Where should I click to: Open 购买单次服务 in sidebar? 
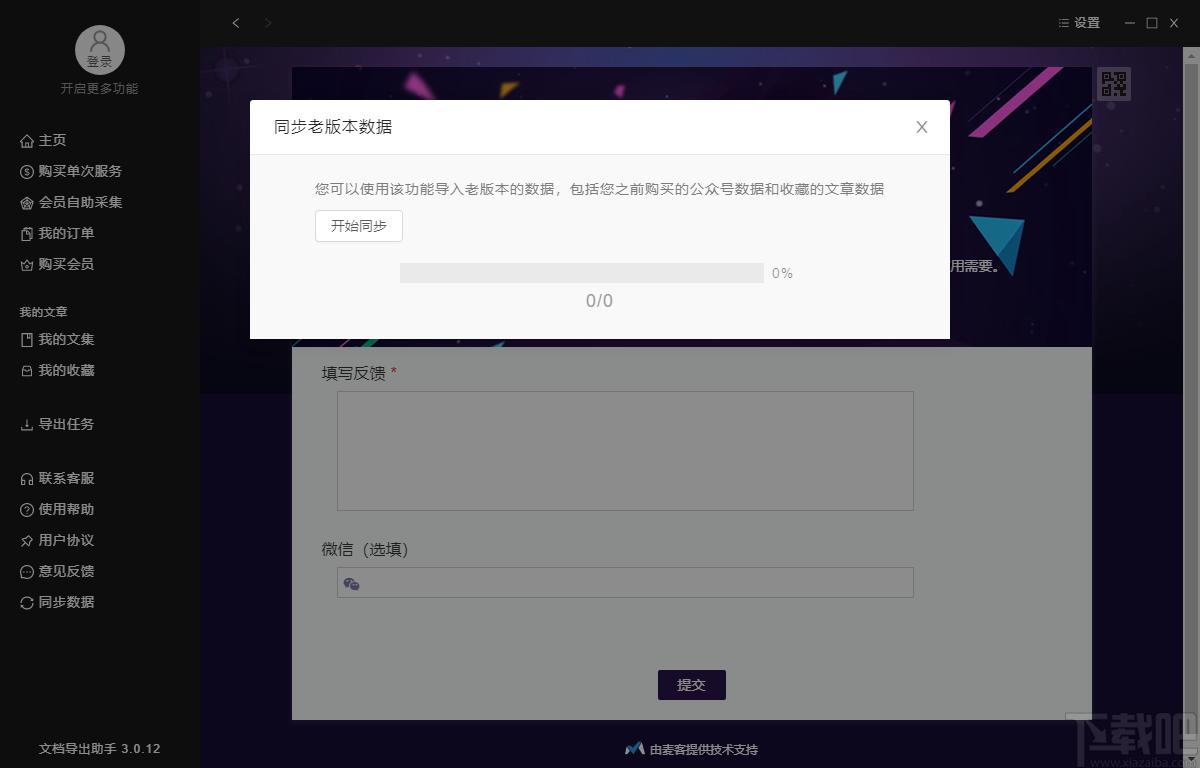80,172
